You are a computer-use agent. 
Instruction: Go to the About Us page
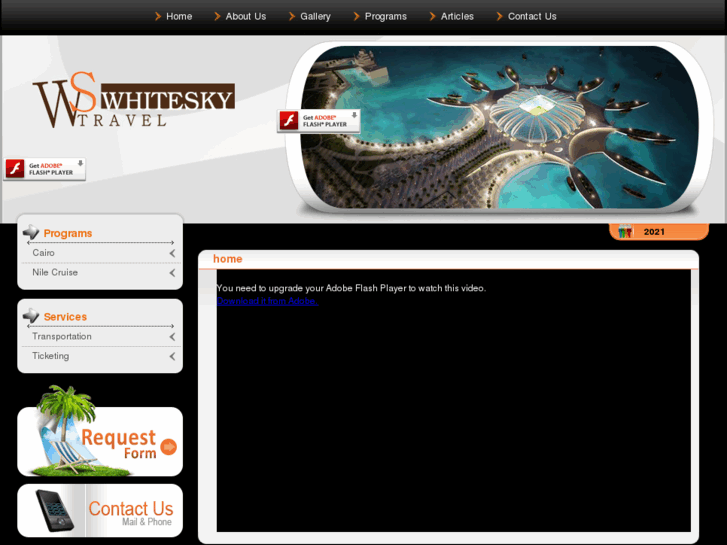point(246,16)
